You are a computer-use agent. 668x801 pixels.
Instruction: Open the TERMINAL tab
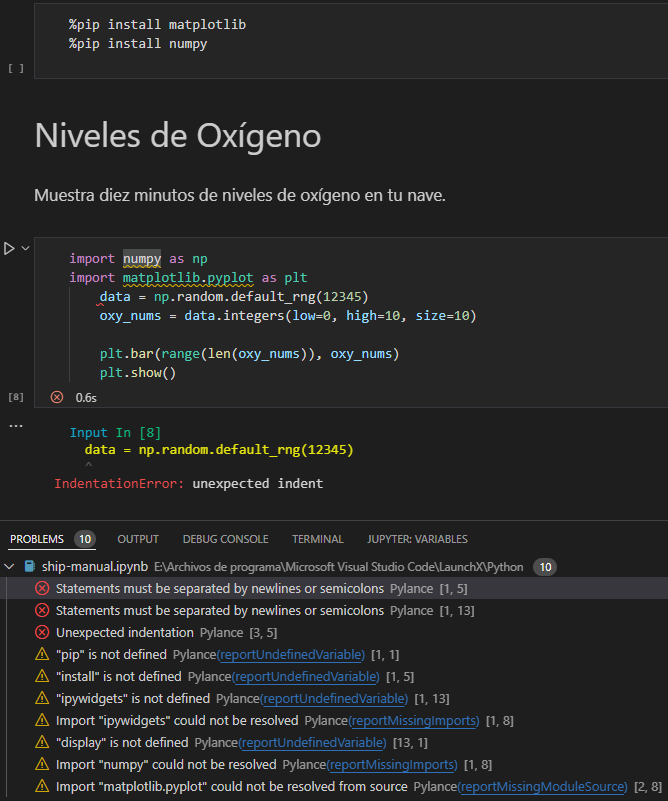pos(318,539)
